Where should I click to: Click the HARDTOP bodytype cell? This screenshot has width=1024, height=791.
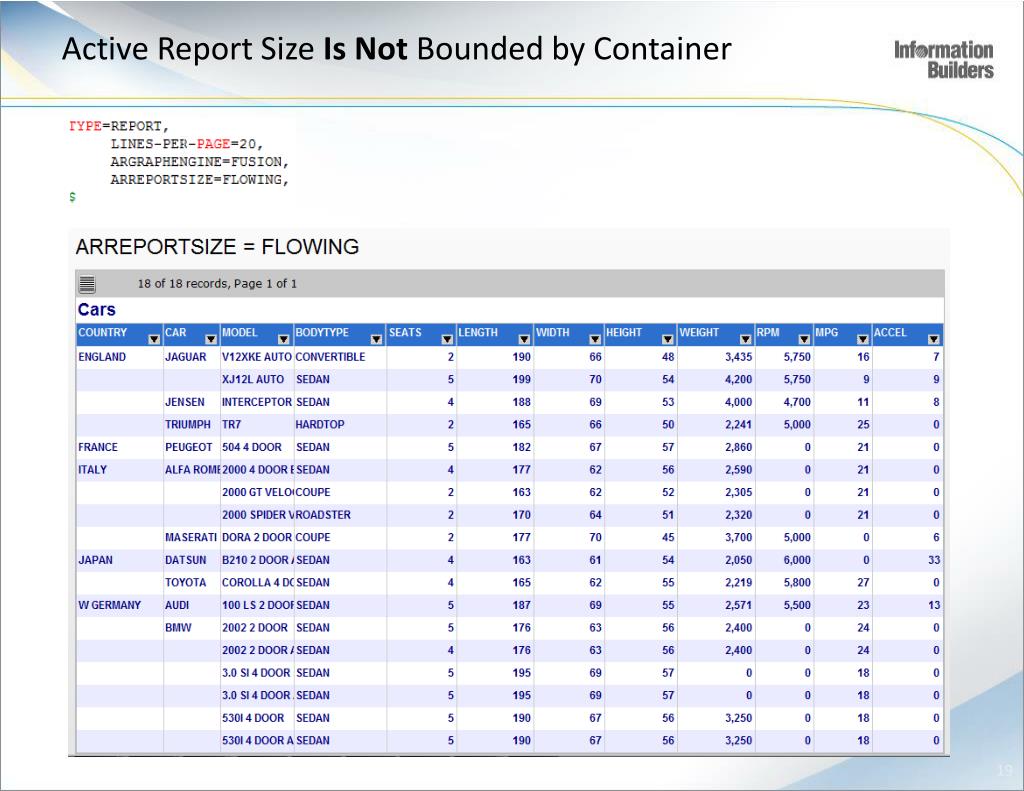[x=319, y=425]
